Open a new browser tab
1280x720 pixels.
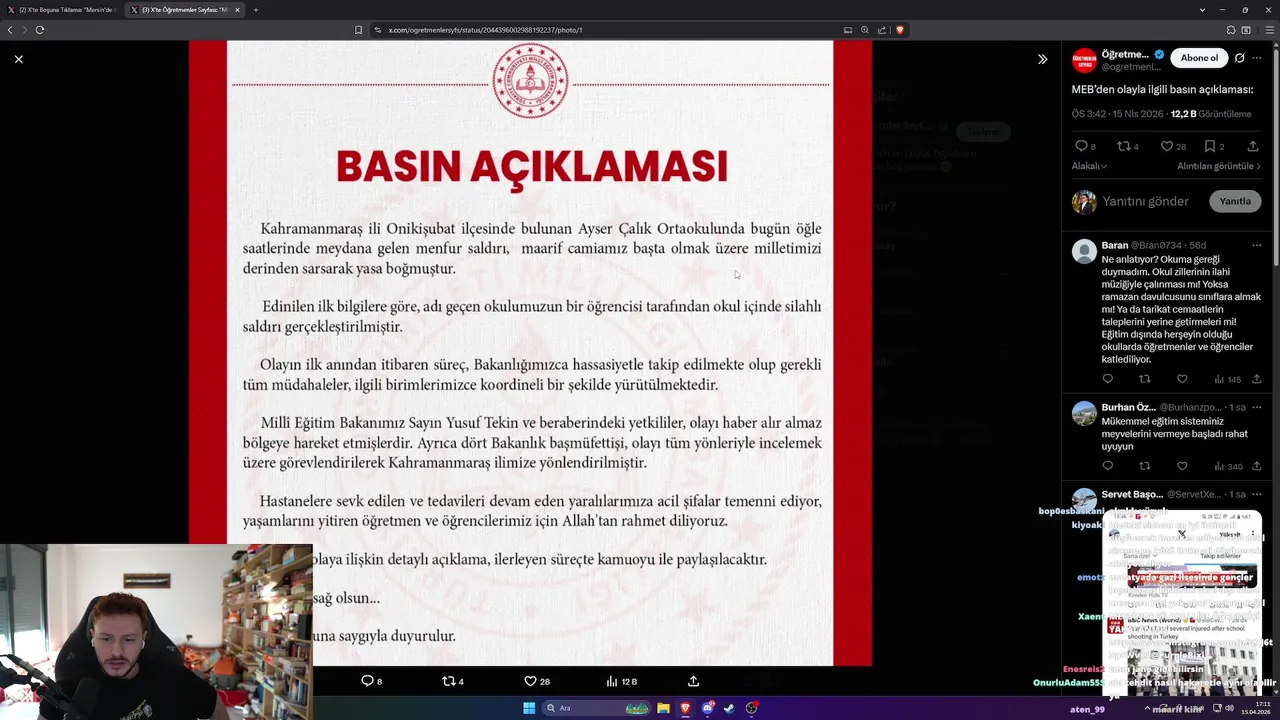(255, 10)
